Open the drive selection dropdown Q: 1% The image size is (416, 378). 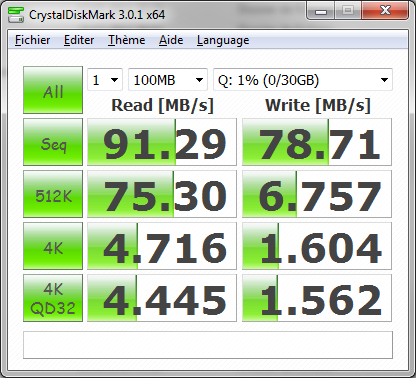click(303, 80)
